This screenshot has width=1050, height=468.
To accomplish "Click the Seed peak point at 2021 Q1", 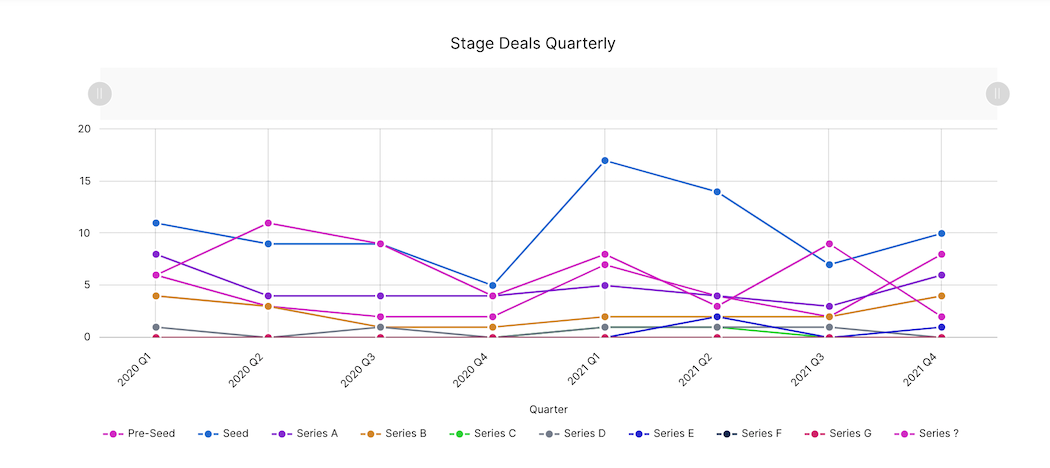I will [x=605, y=161].
